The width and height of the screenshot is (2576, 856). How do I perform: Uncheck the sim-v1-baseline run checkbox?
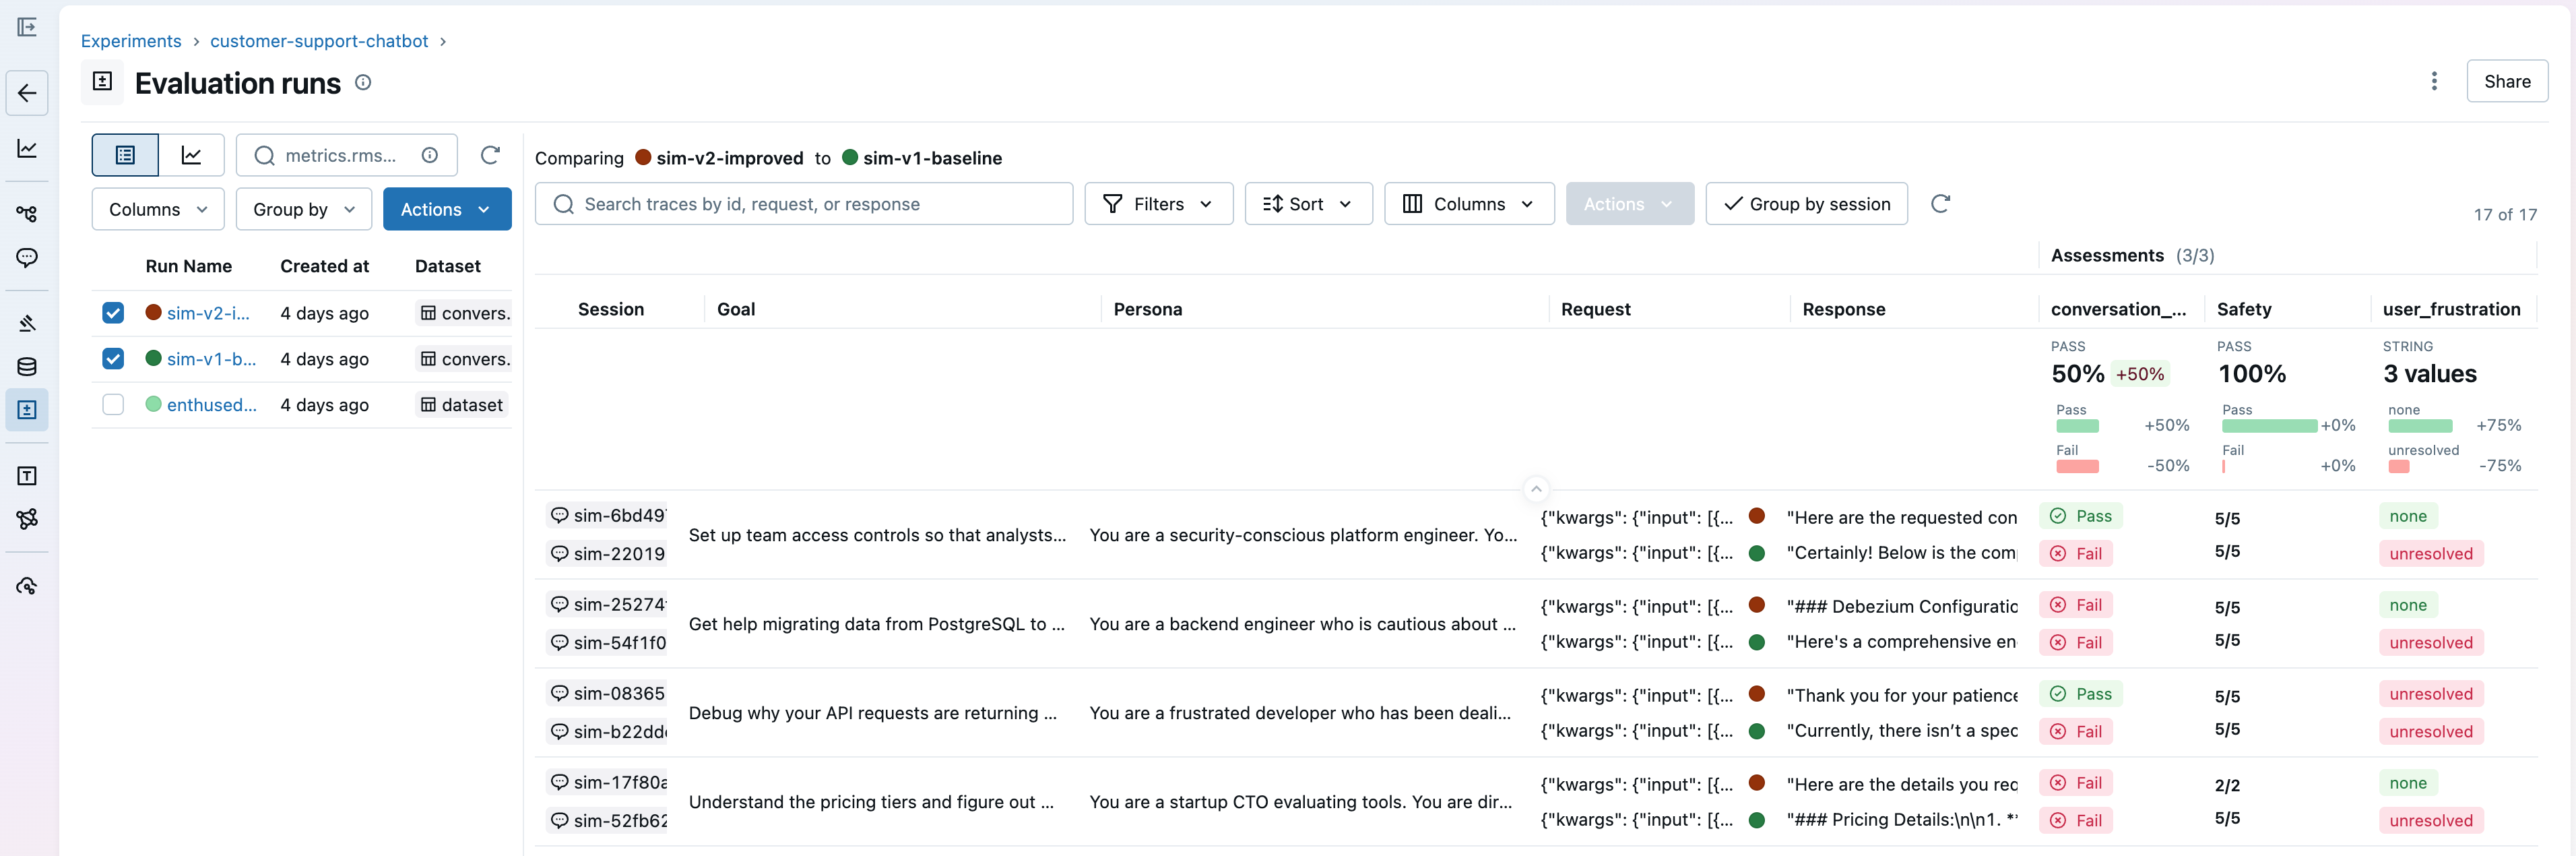point(113,359)
